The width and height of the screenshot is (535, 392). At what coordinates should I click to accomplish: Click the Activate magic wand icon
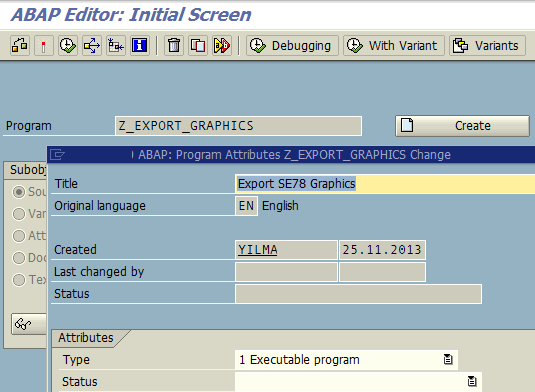pyautogui.click(x=44, y=45)
